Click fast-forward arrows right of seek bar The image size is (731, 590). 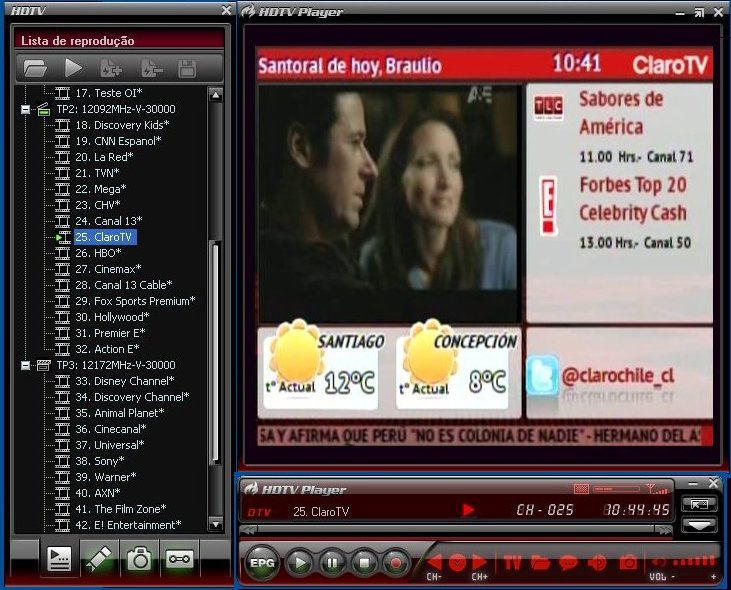click(x=663, y=530)
